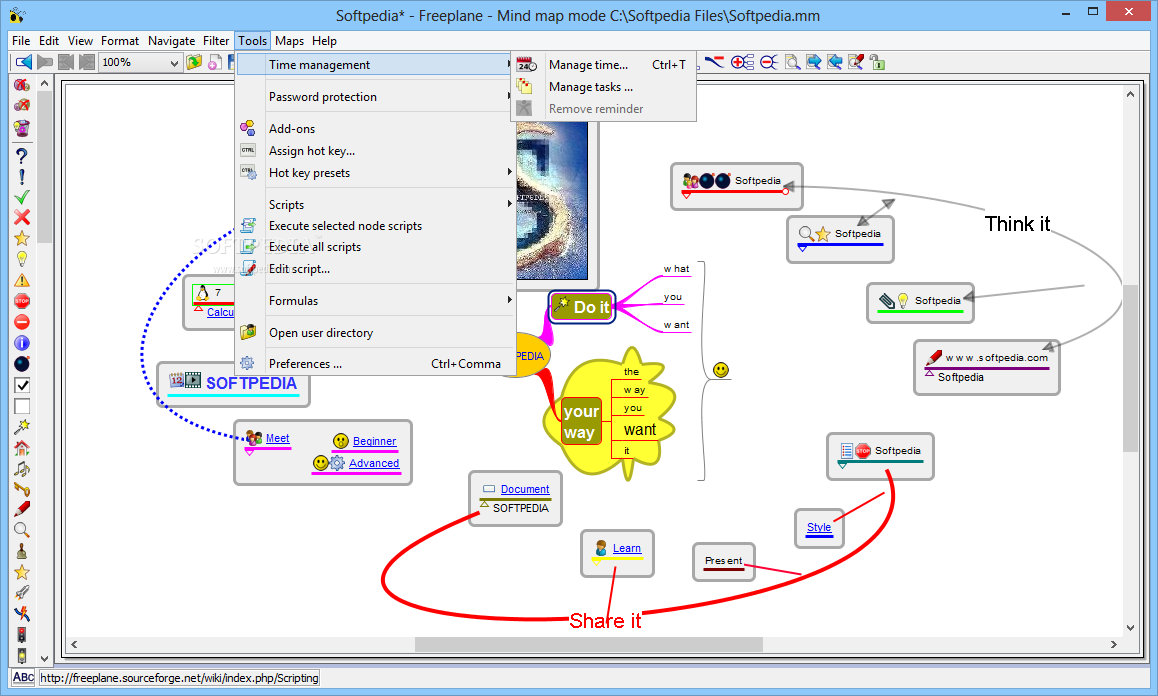This screenshot has height=696, width=1158.
Task: Add the black bomb icon
Action: (x=22, y=364)
